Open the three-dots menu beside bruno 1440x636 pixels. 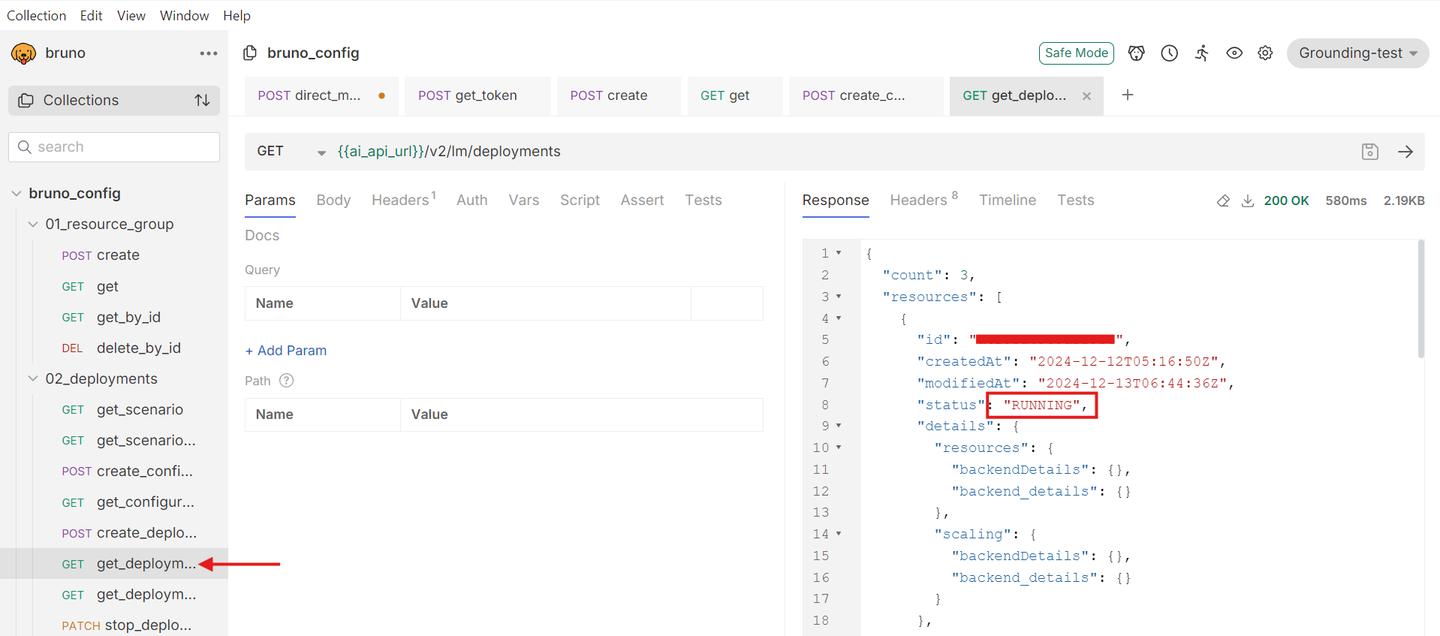pyautogui.click(x=208, y=54)
